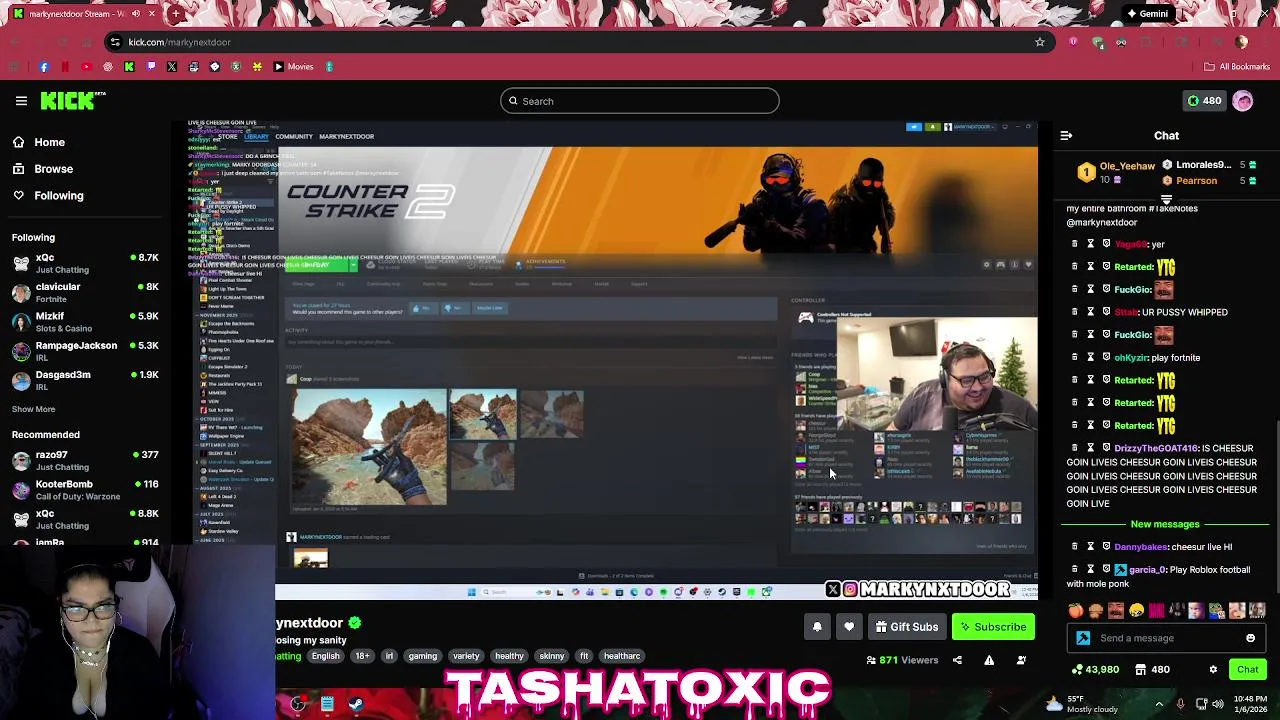The height and width of the screenshot is (720, 1280).
Task: Open Gemini button in browser title bar
Action: point(1147,14)
